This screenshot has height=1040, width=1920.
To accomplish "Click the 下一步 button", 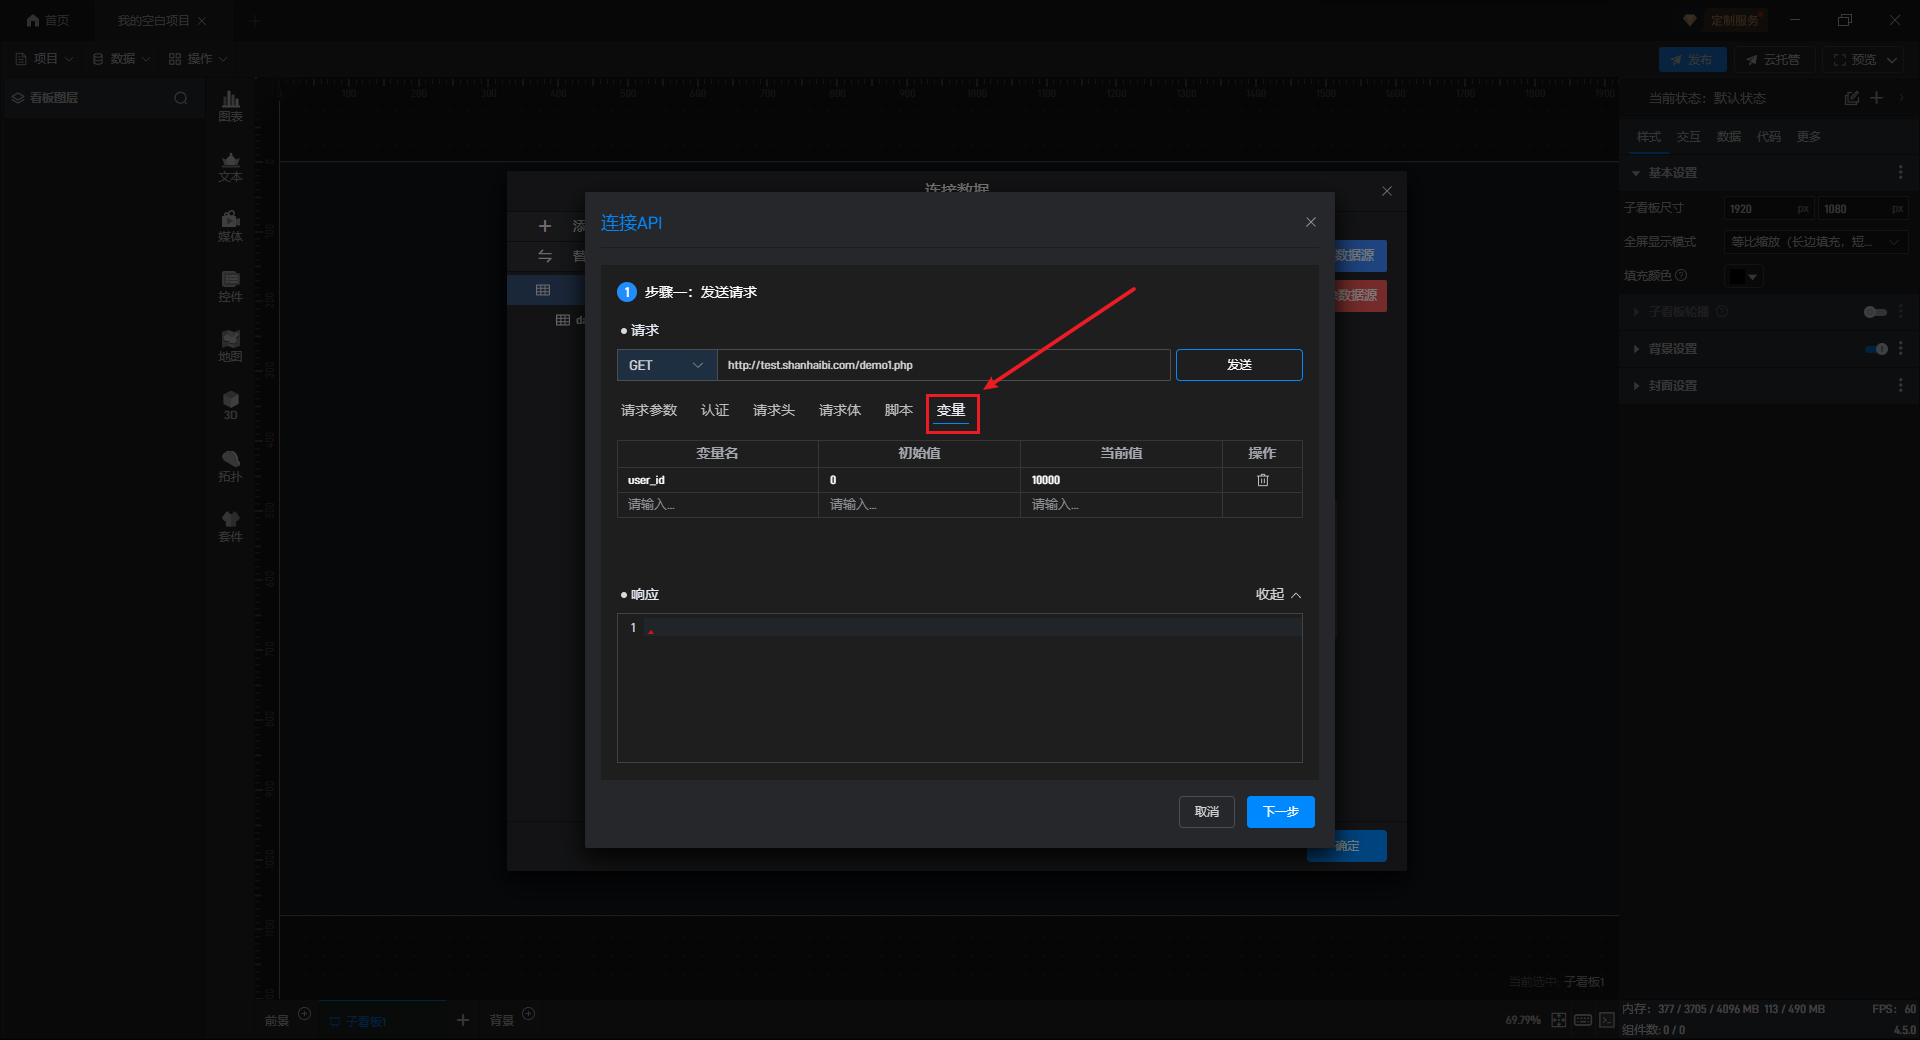I will (x=1280, y=811).
